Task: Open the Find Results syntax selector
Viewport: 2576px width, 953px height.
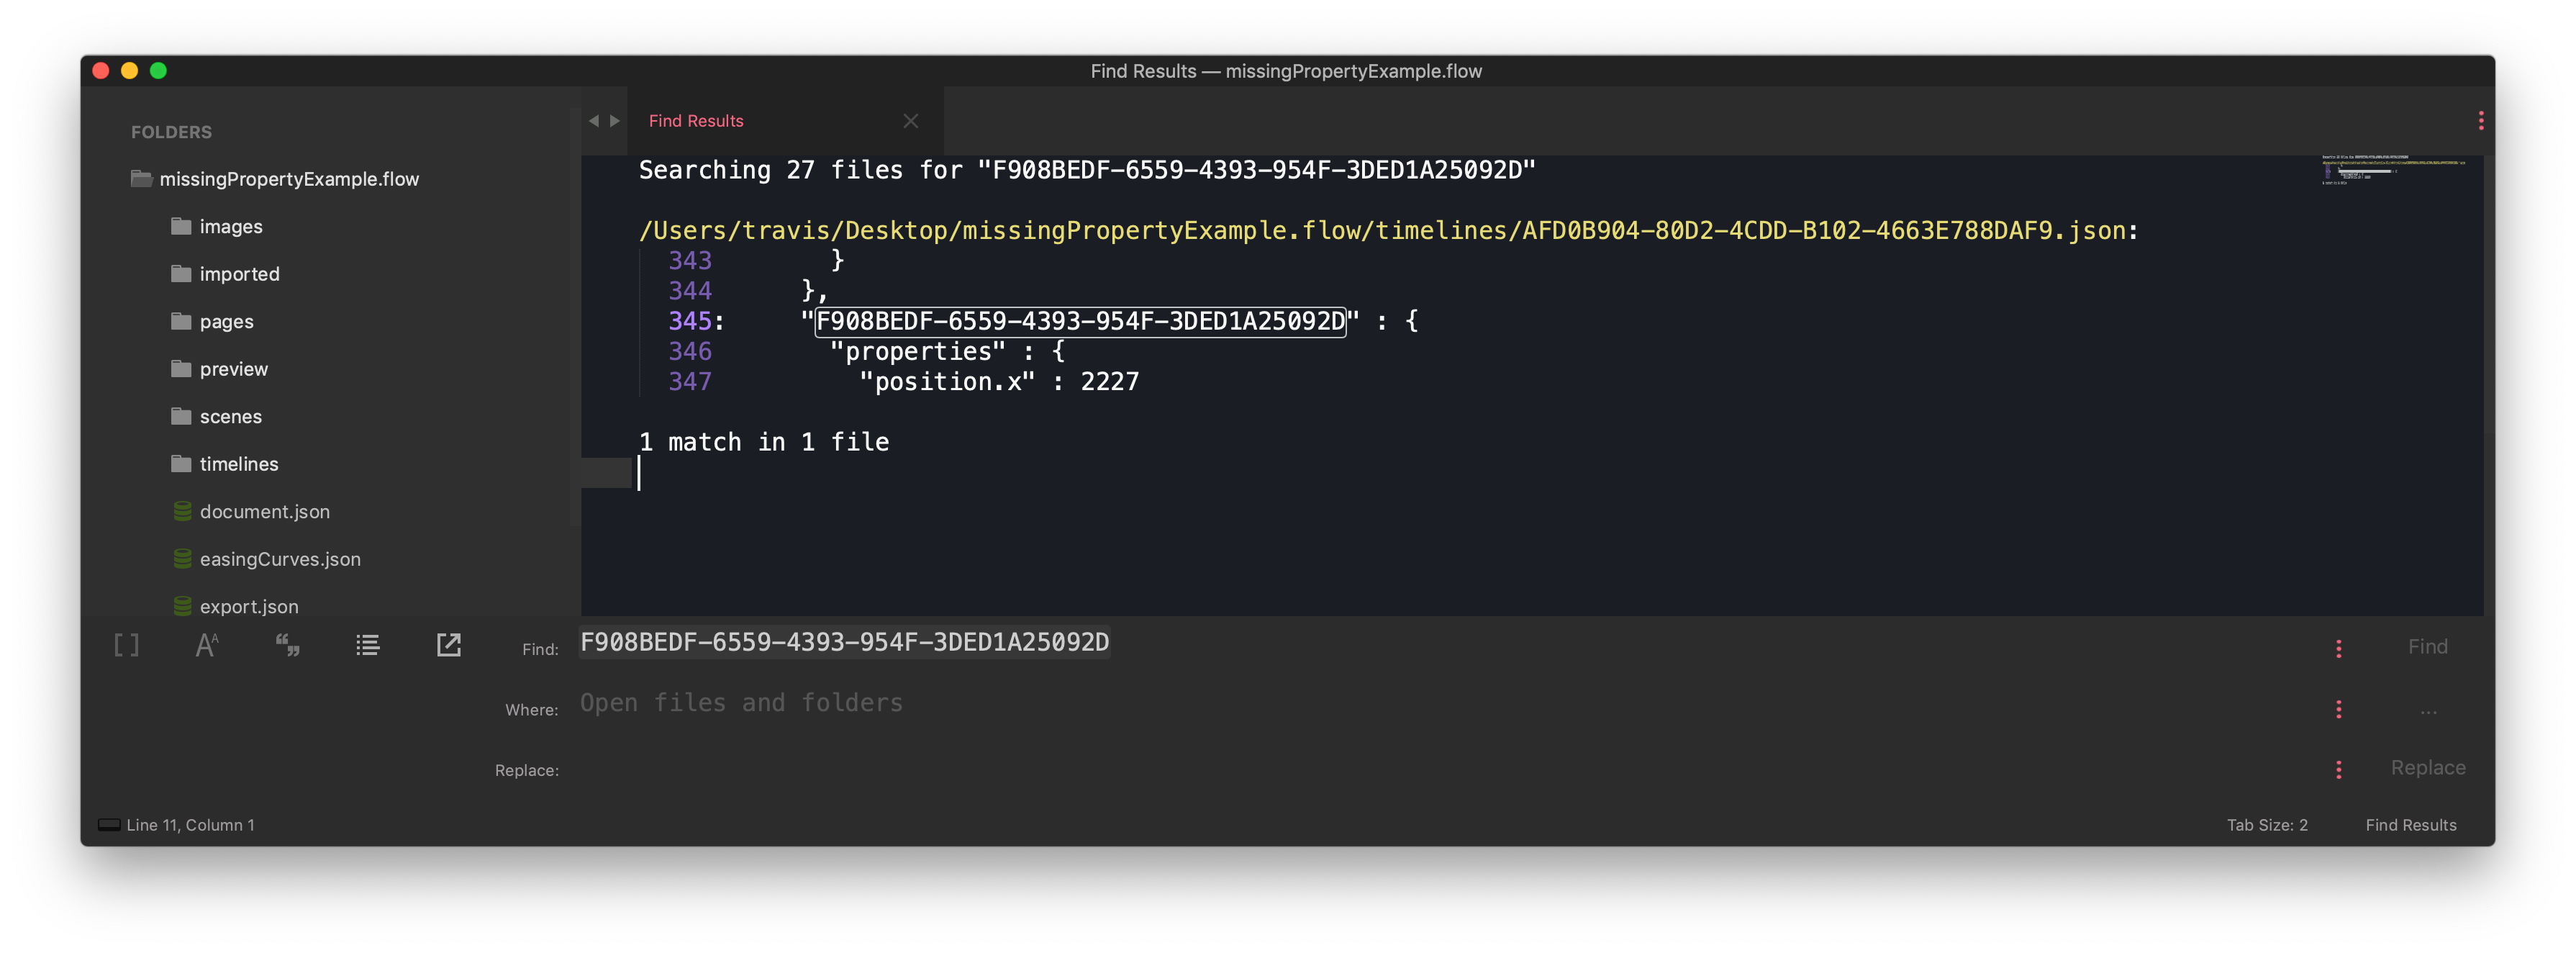Action: point(2410,825)
